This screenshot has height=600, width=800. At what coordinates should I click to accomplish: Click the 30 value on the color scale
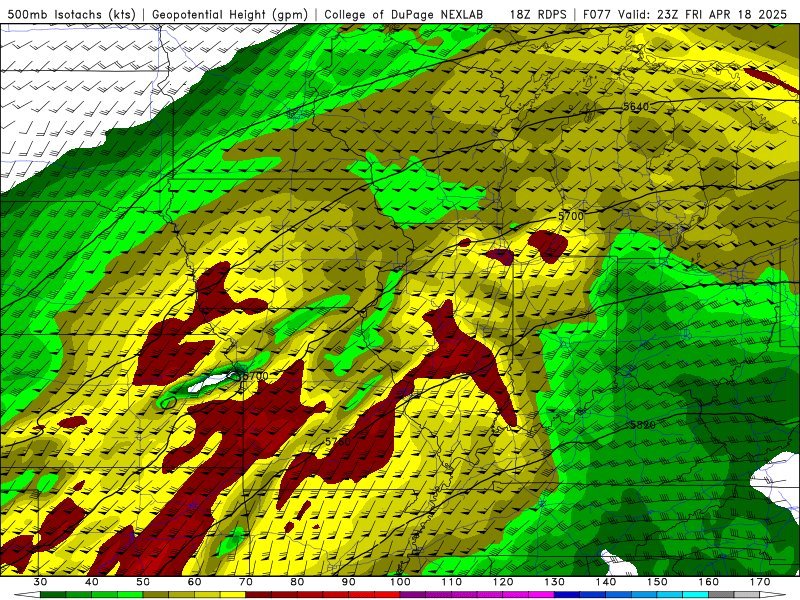coord(40,582)
